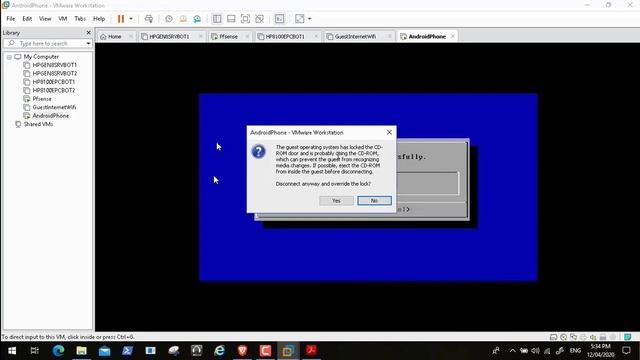Open PowerShell from the taskbar
This screenshot has height=360, width=640.
coord(127,351)
